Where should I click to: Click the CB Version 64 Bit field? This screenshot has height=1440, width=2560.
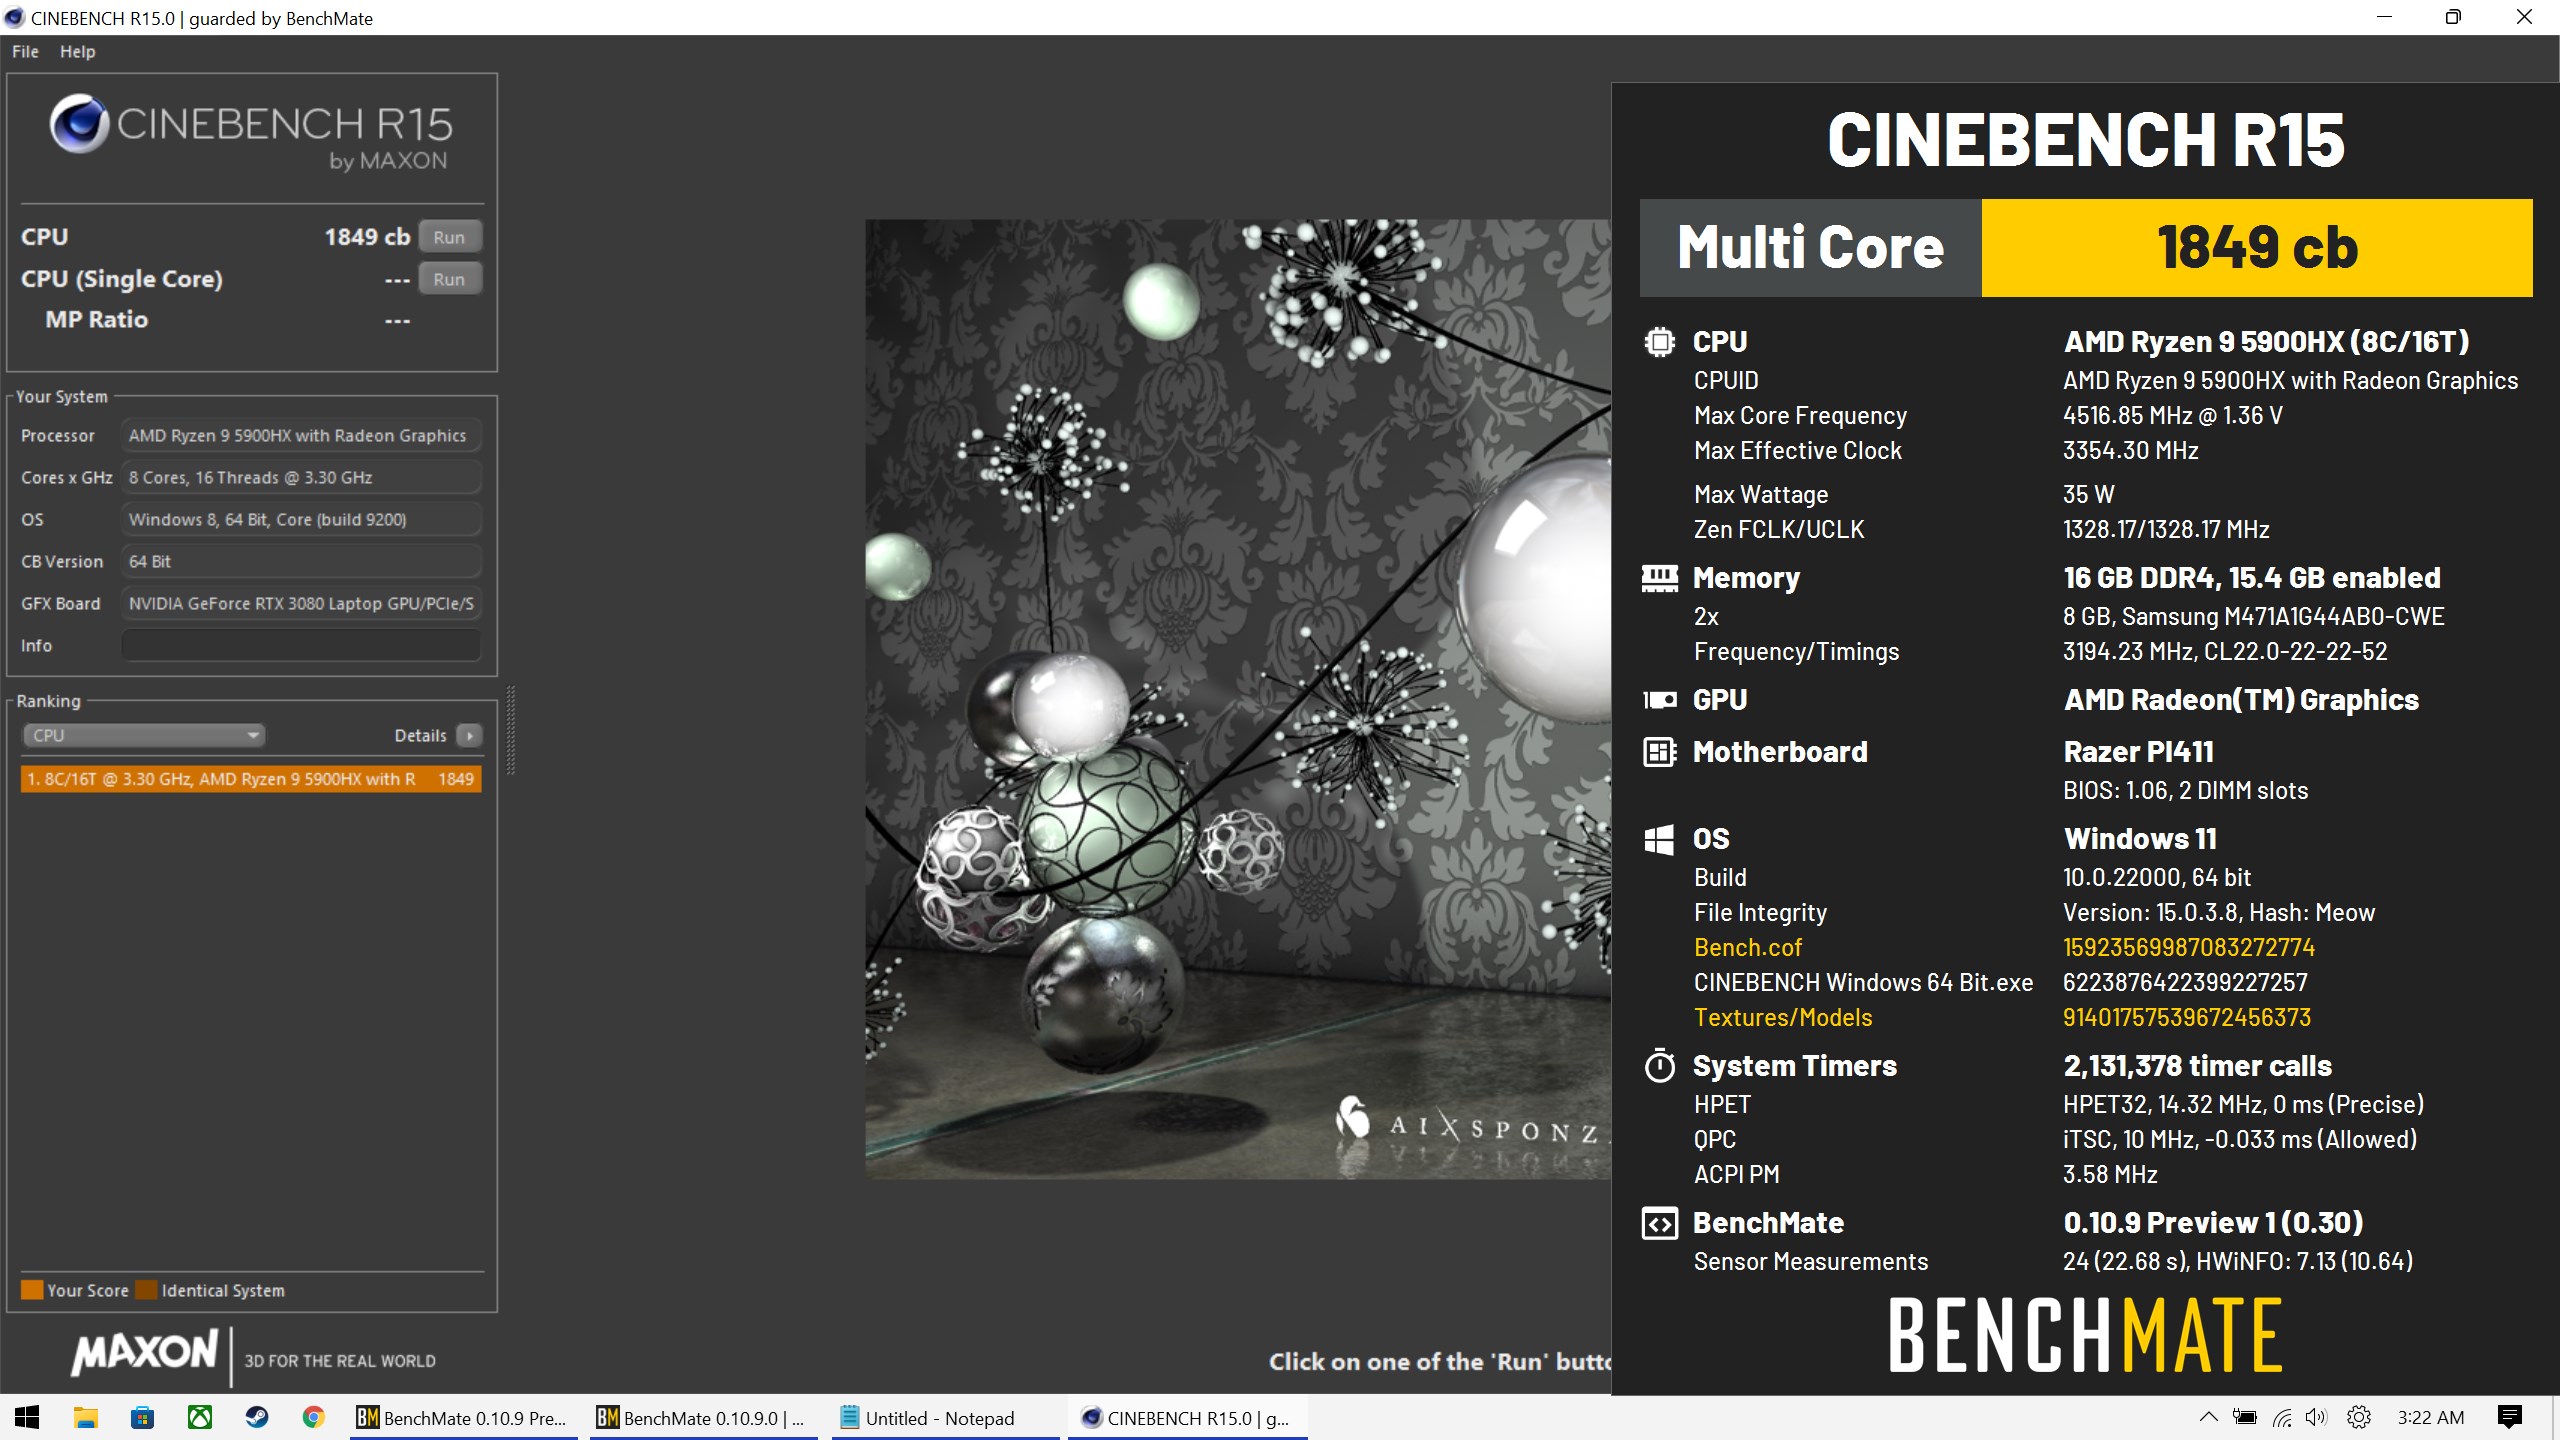click(x=301, y=562)
